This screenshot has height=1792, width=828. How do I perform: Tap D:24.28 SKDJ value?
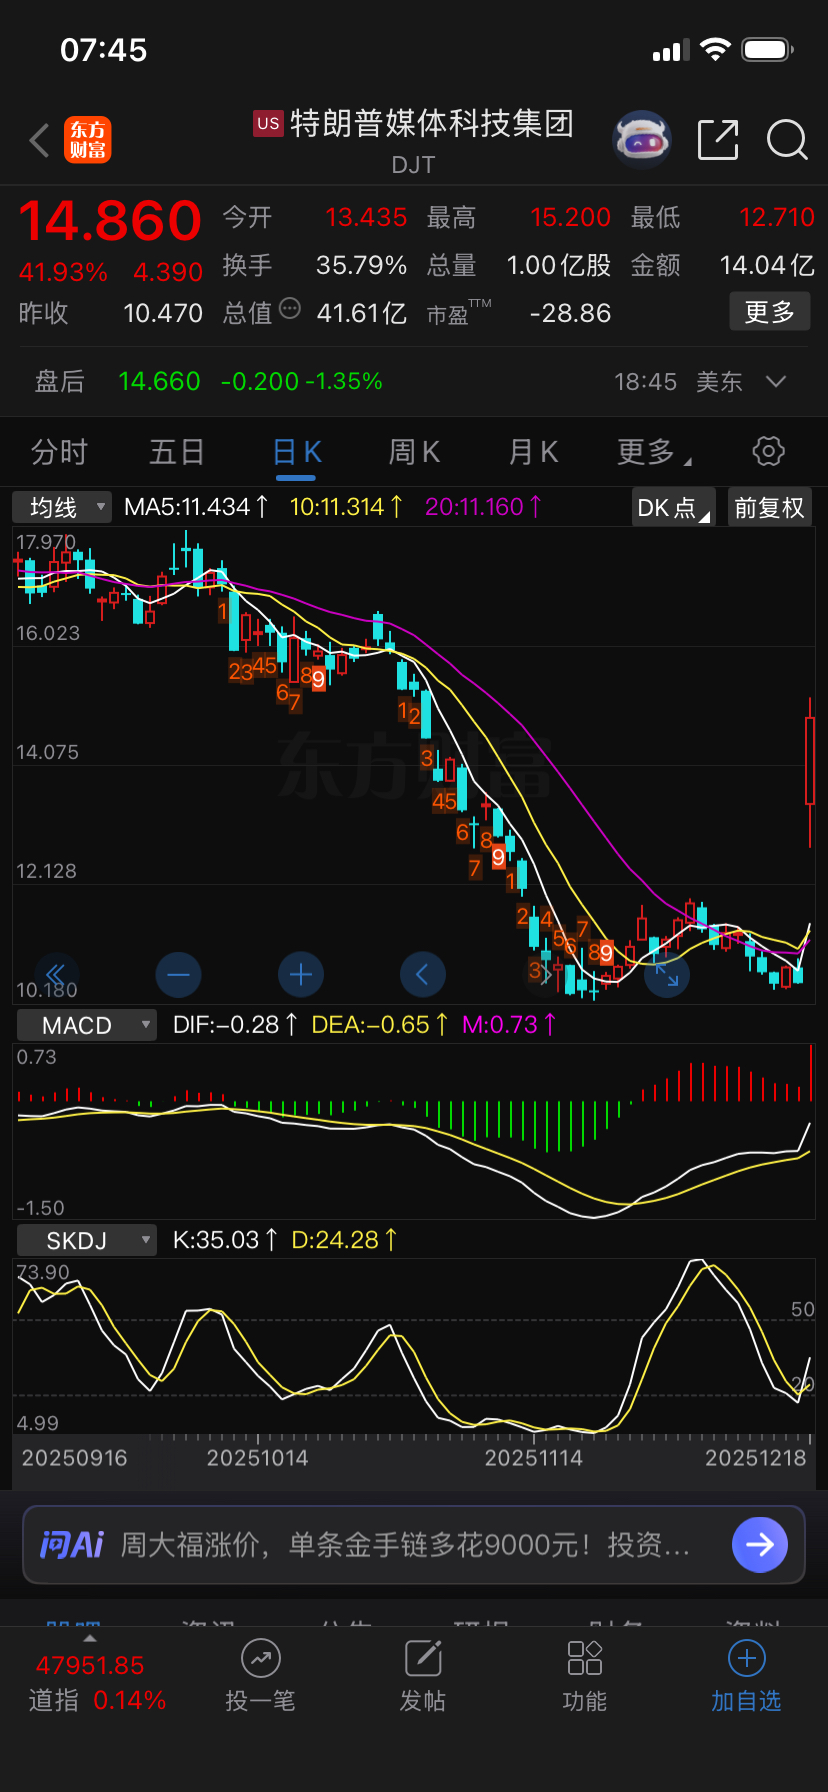tap(344, 1240)
